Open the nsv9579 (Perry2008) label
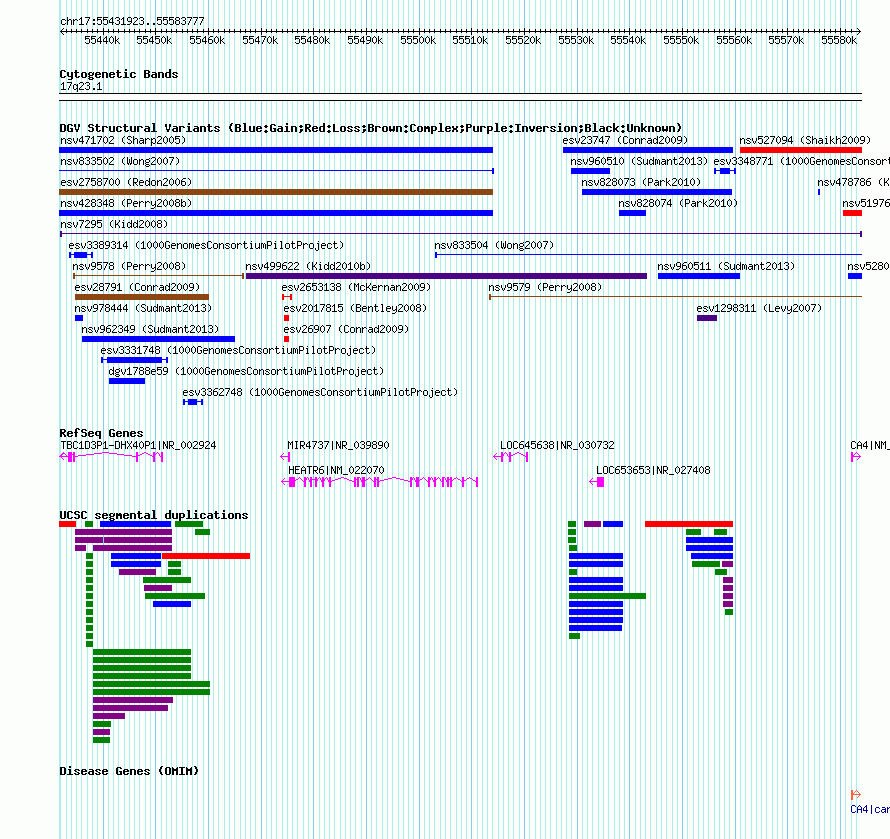 545,287
